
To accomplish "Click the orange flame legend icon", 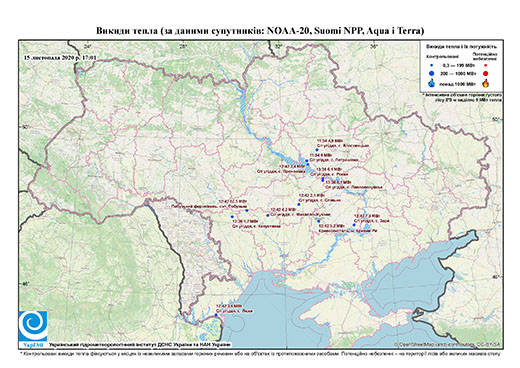I will [x=486, y=83].
